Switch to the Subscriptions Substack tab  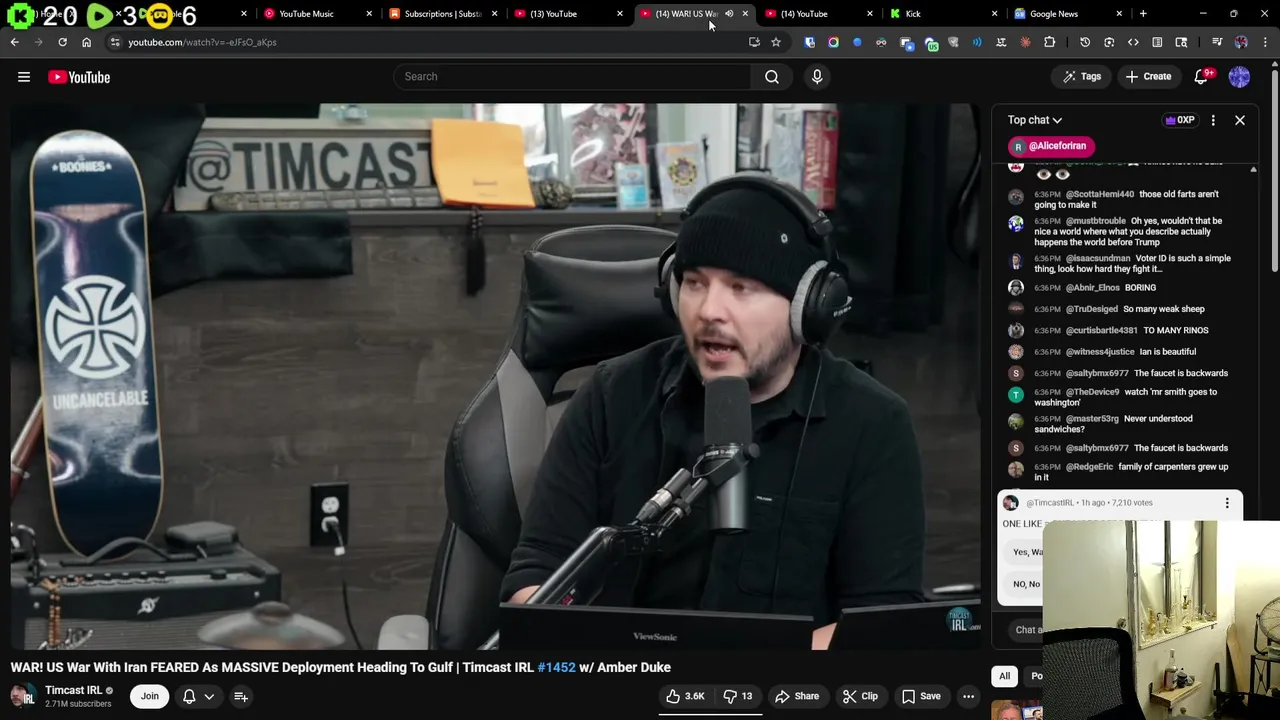point(444,14)
